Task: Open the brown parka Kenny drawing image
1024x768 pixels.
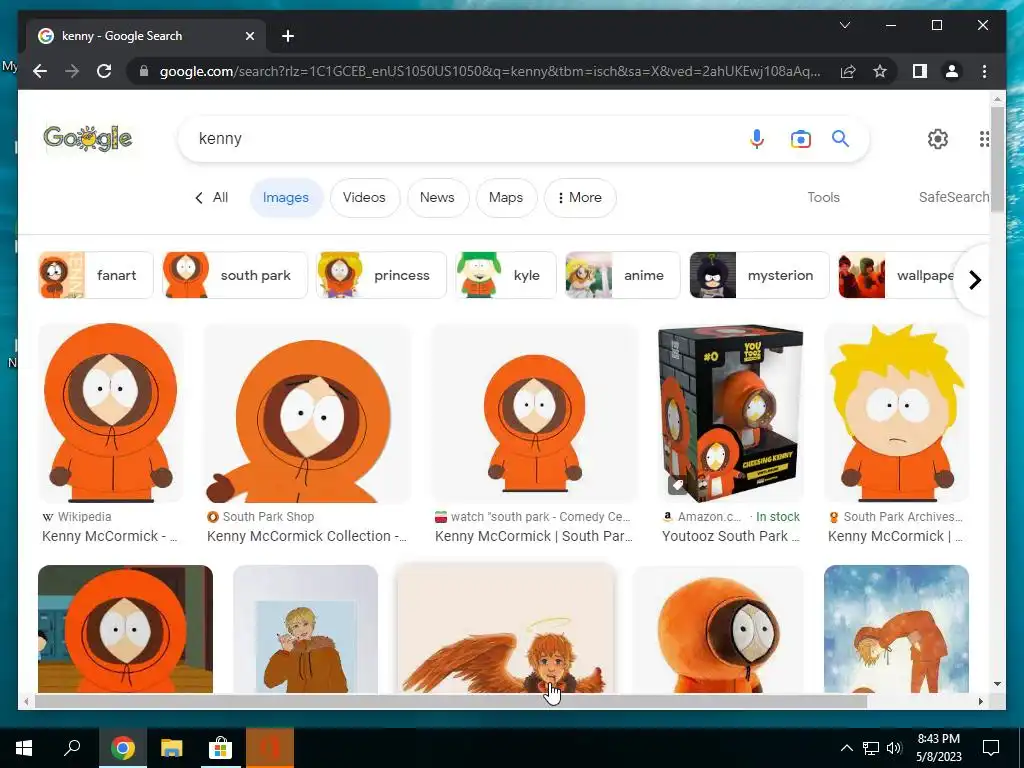Action: point(306,628)
